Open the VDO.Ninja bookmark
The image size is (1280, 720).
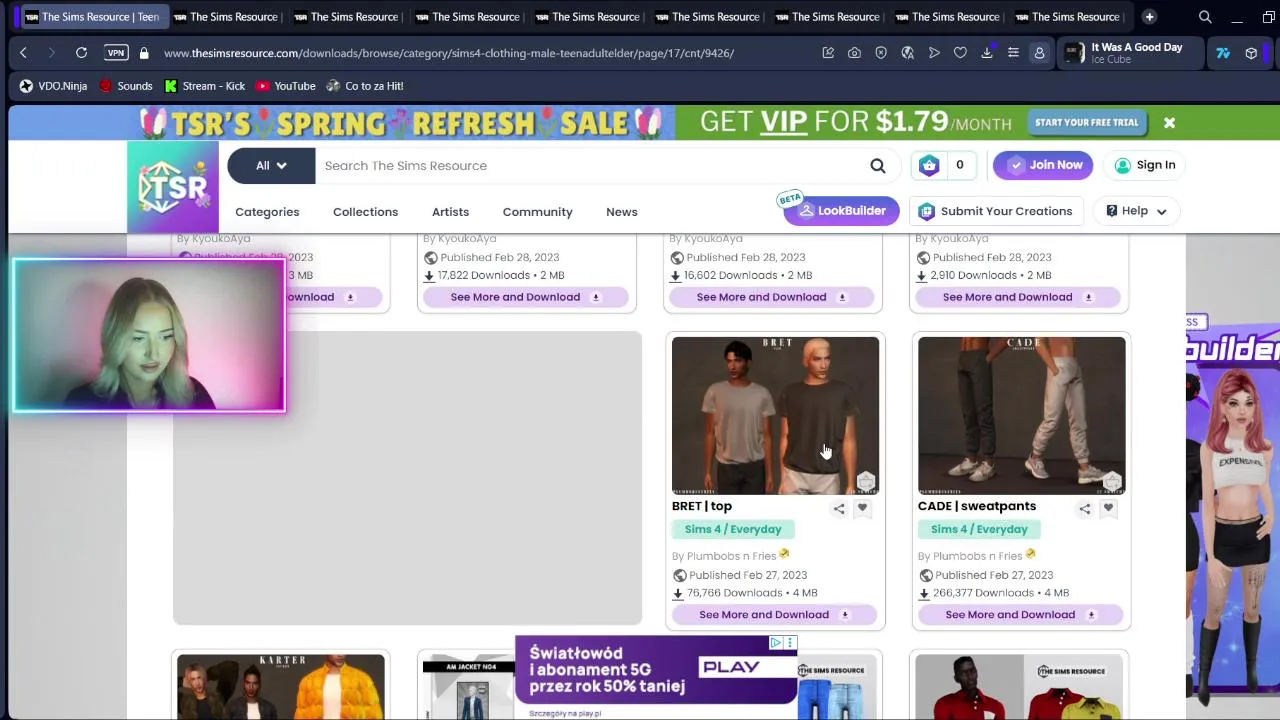click(53, 86)
